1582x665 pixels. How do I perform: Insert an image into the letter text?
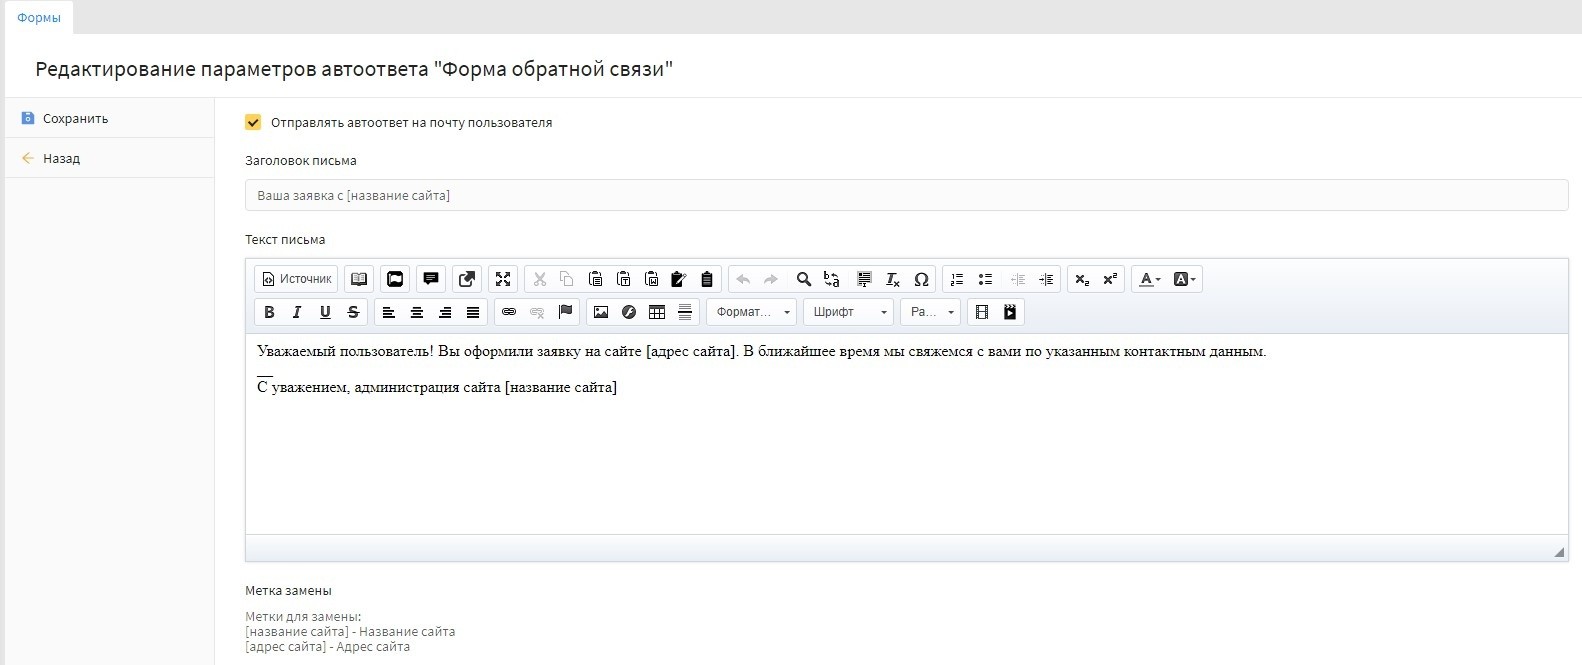tap(601, 312)
